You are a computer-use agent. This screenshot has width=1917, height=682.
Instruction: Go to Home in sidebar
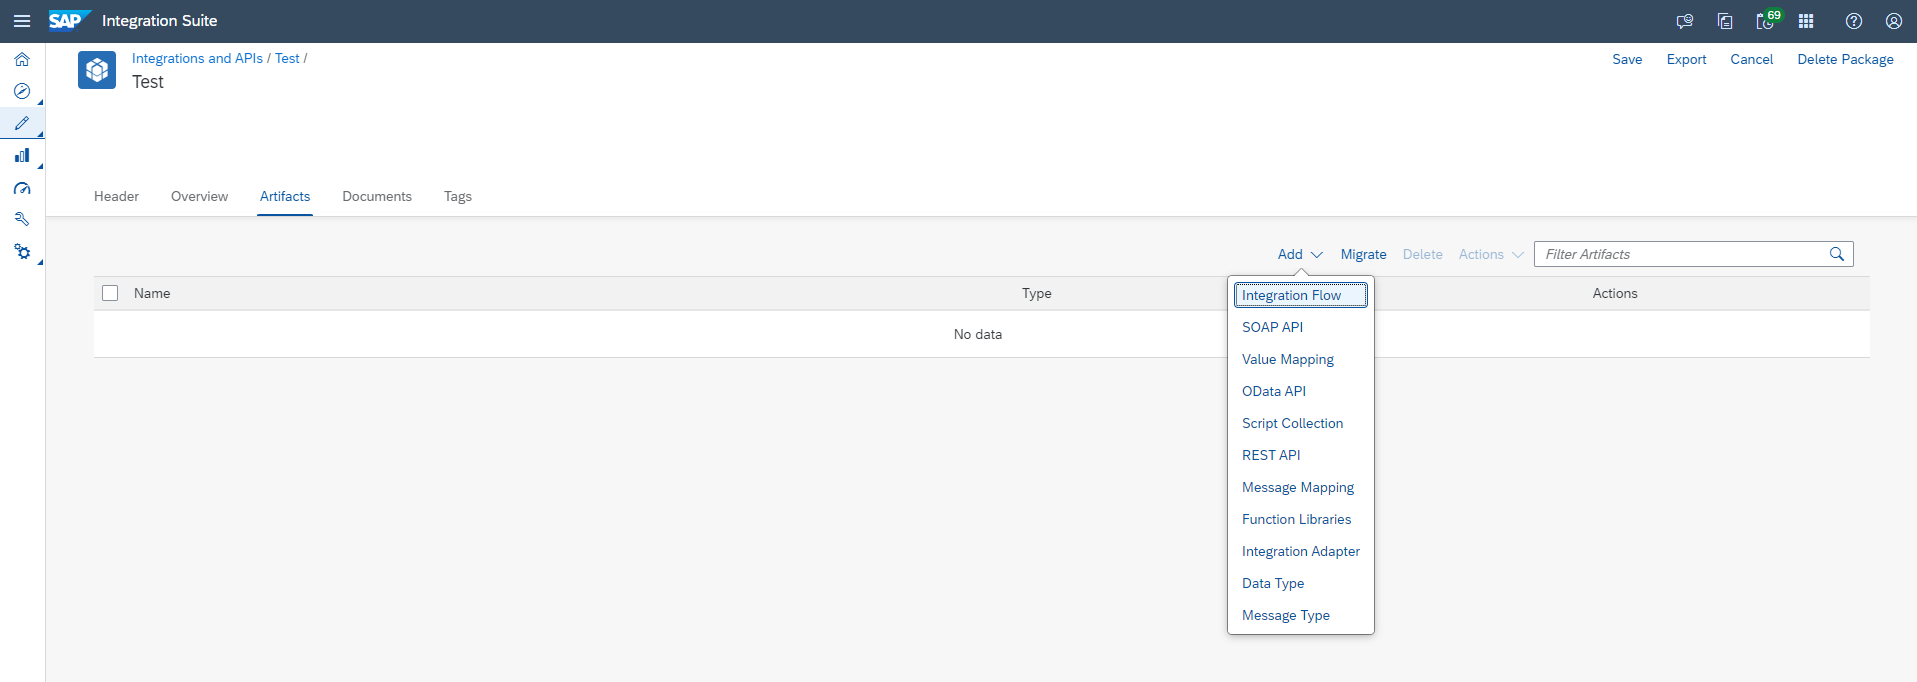(22, 59)
